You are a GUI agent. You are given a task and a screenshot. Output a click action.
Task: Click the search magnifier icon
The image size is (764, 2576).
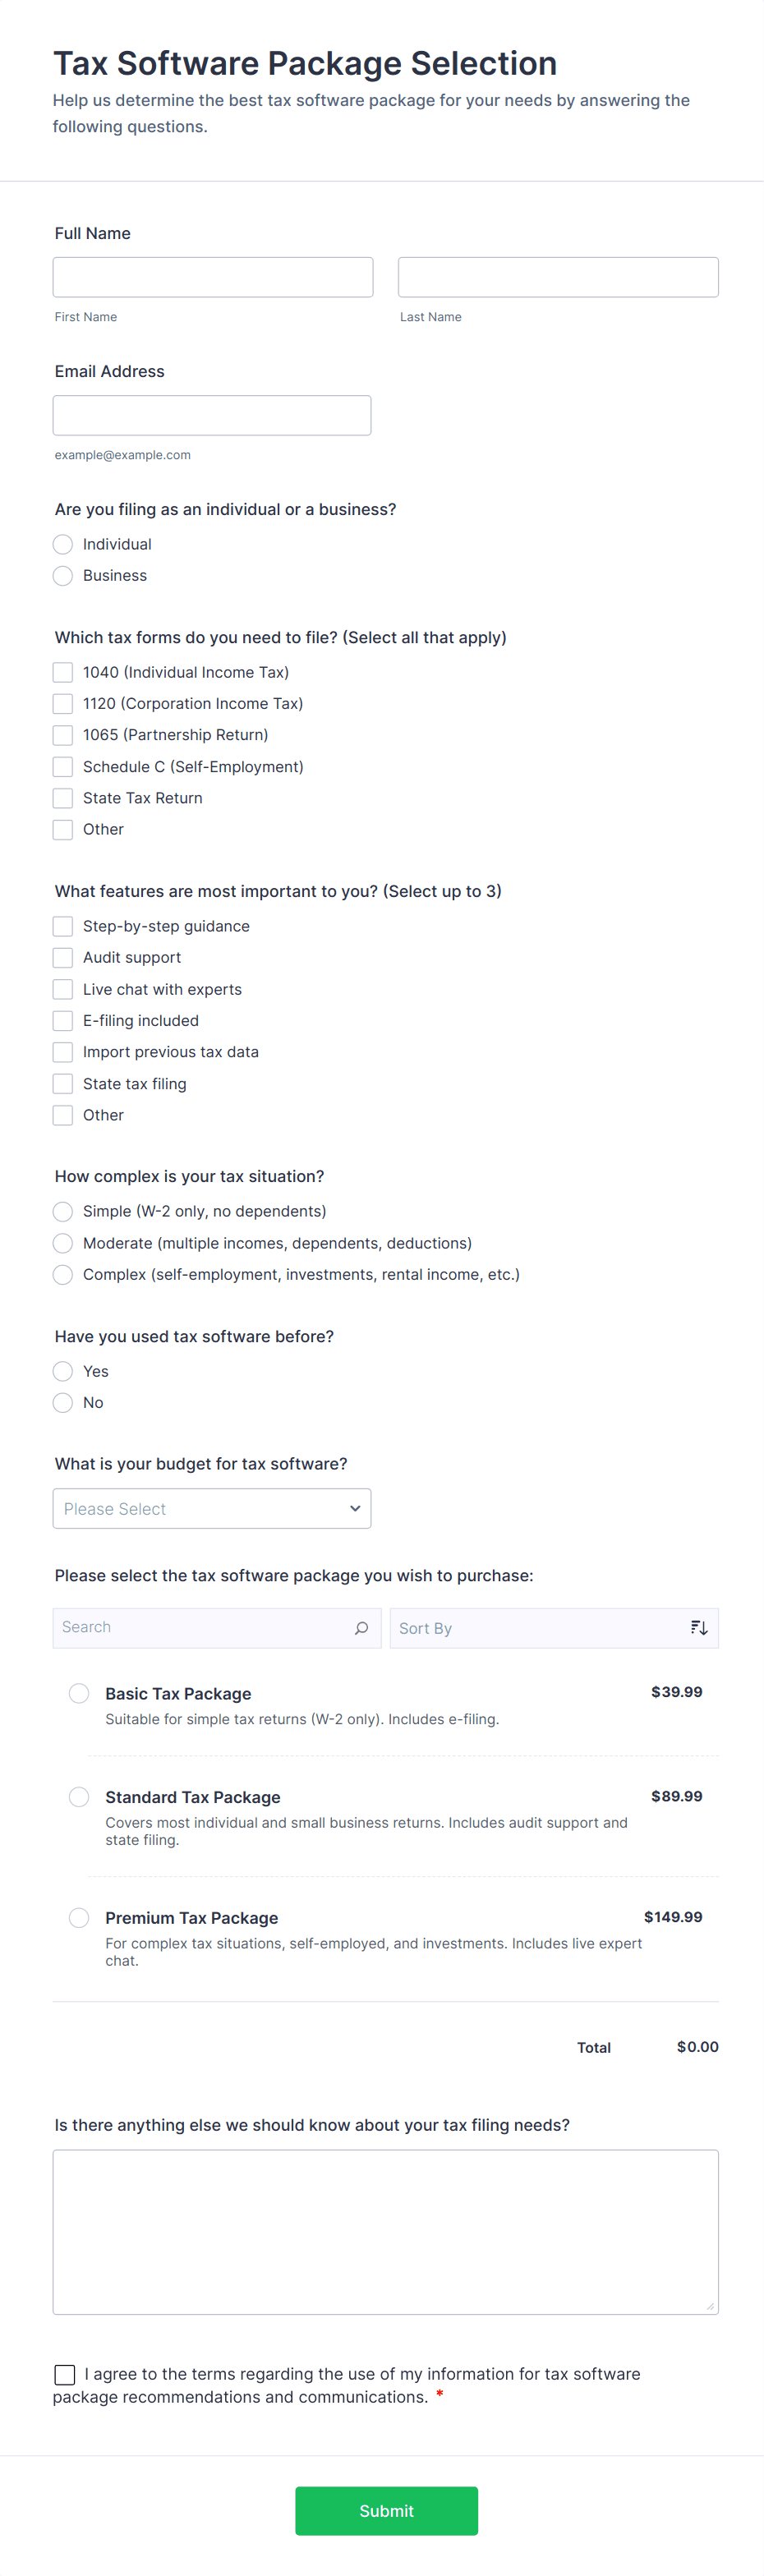pos(361,1628)
